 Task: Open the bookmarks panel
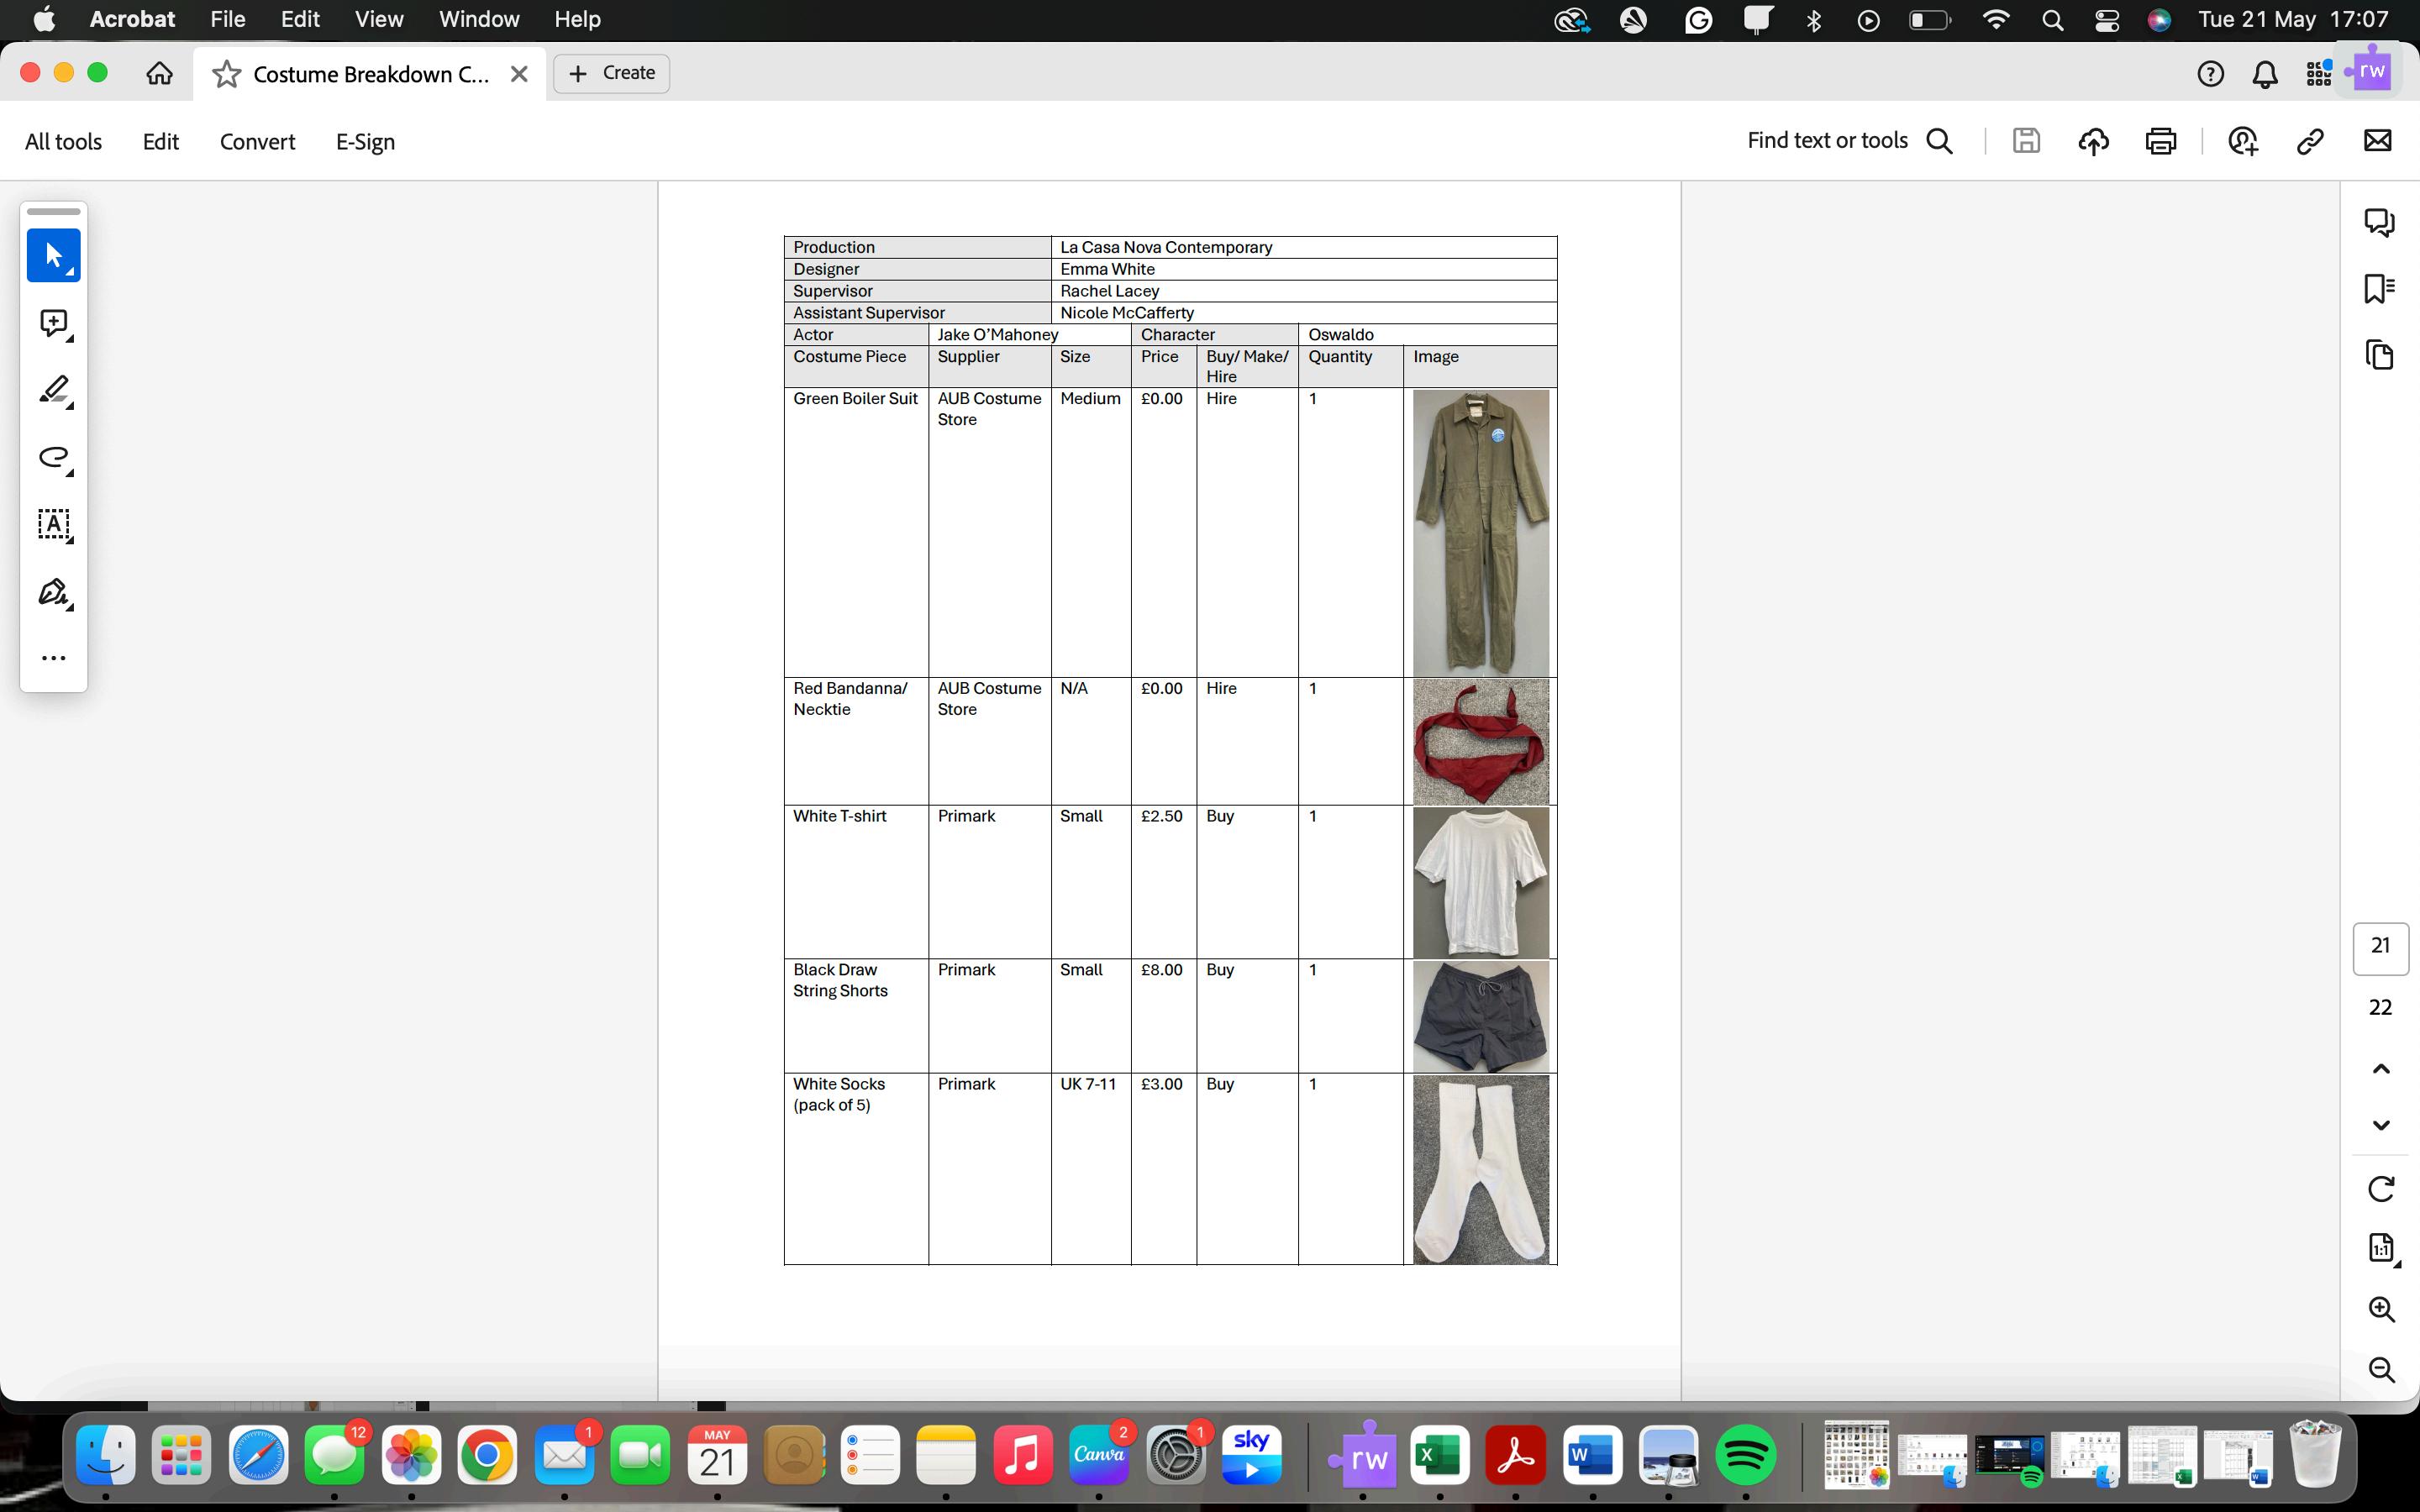click(2379, 288)
